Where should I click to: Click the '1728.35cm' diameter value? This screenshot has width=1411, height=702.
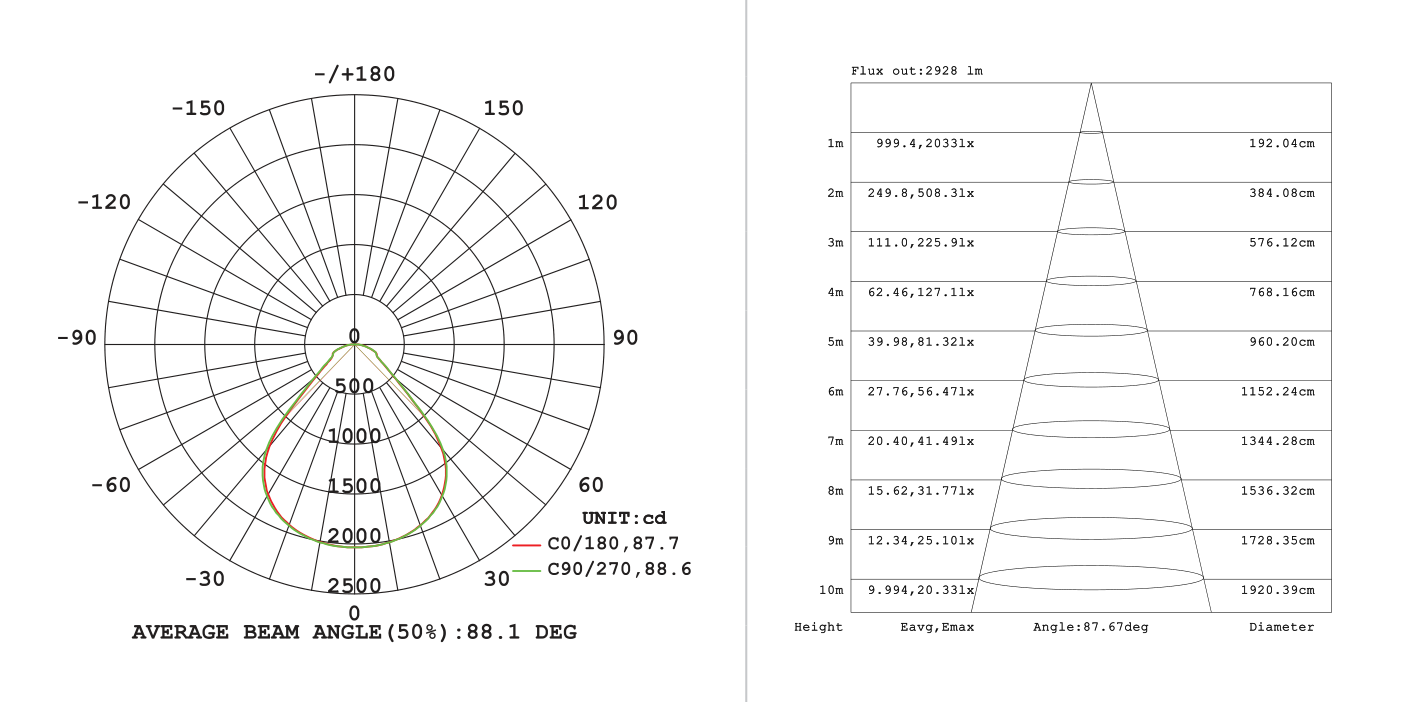point(1278,541)
